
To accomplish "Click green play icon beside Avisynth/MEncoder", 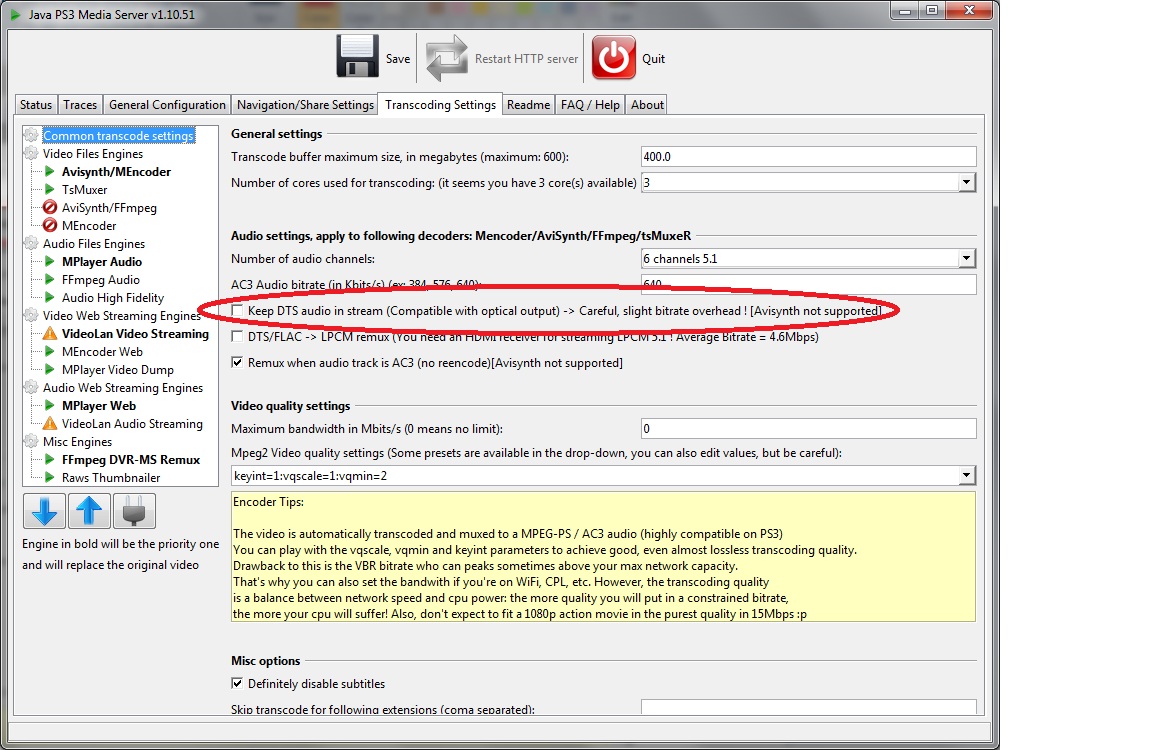I will point(50,171).
